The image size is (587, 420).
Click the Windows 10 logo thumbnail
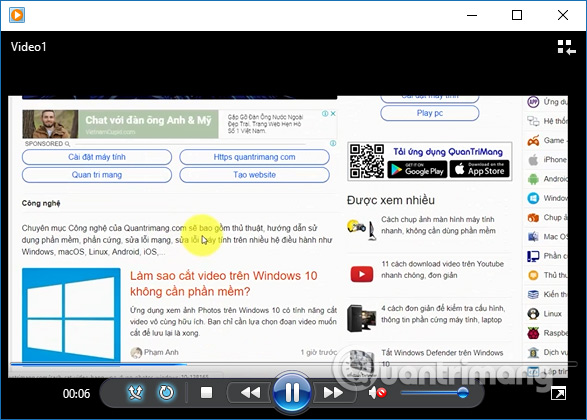click(71, 315)
